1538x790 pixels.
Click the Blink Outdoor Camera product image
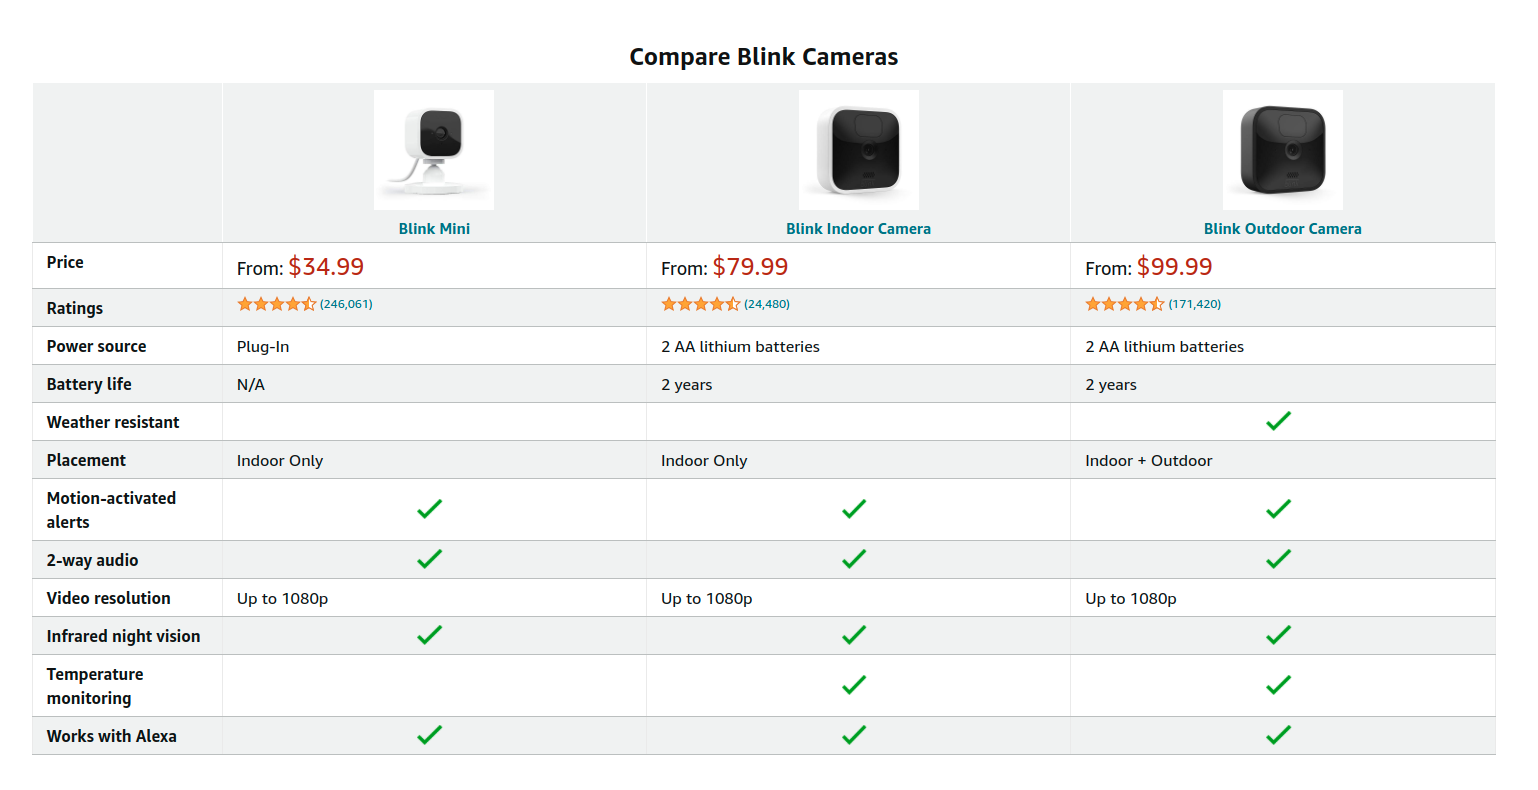pyautogui.click(x=1282, y=150)
